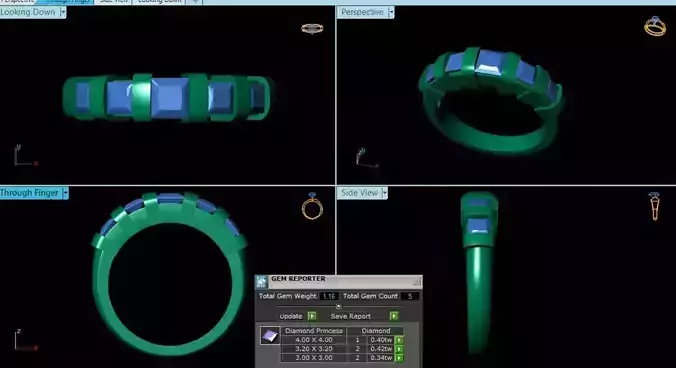
Task: Click the quantity 2 cell for 3.00 X 3.00
Action: coord(357,358)
